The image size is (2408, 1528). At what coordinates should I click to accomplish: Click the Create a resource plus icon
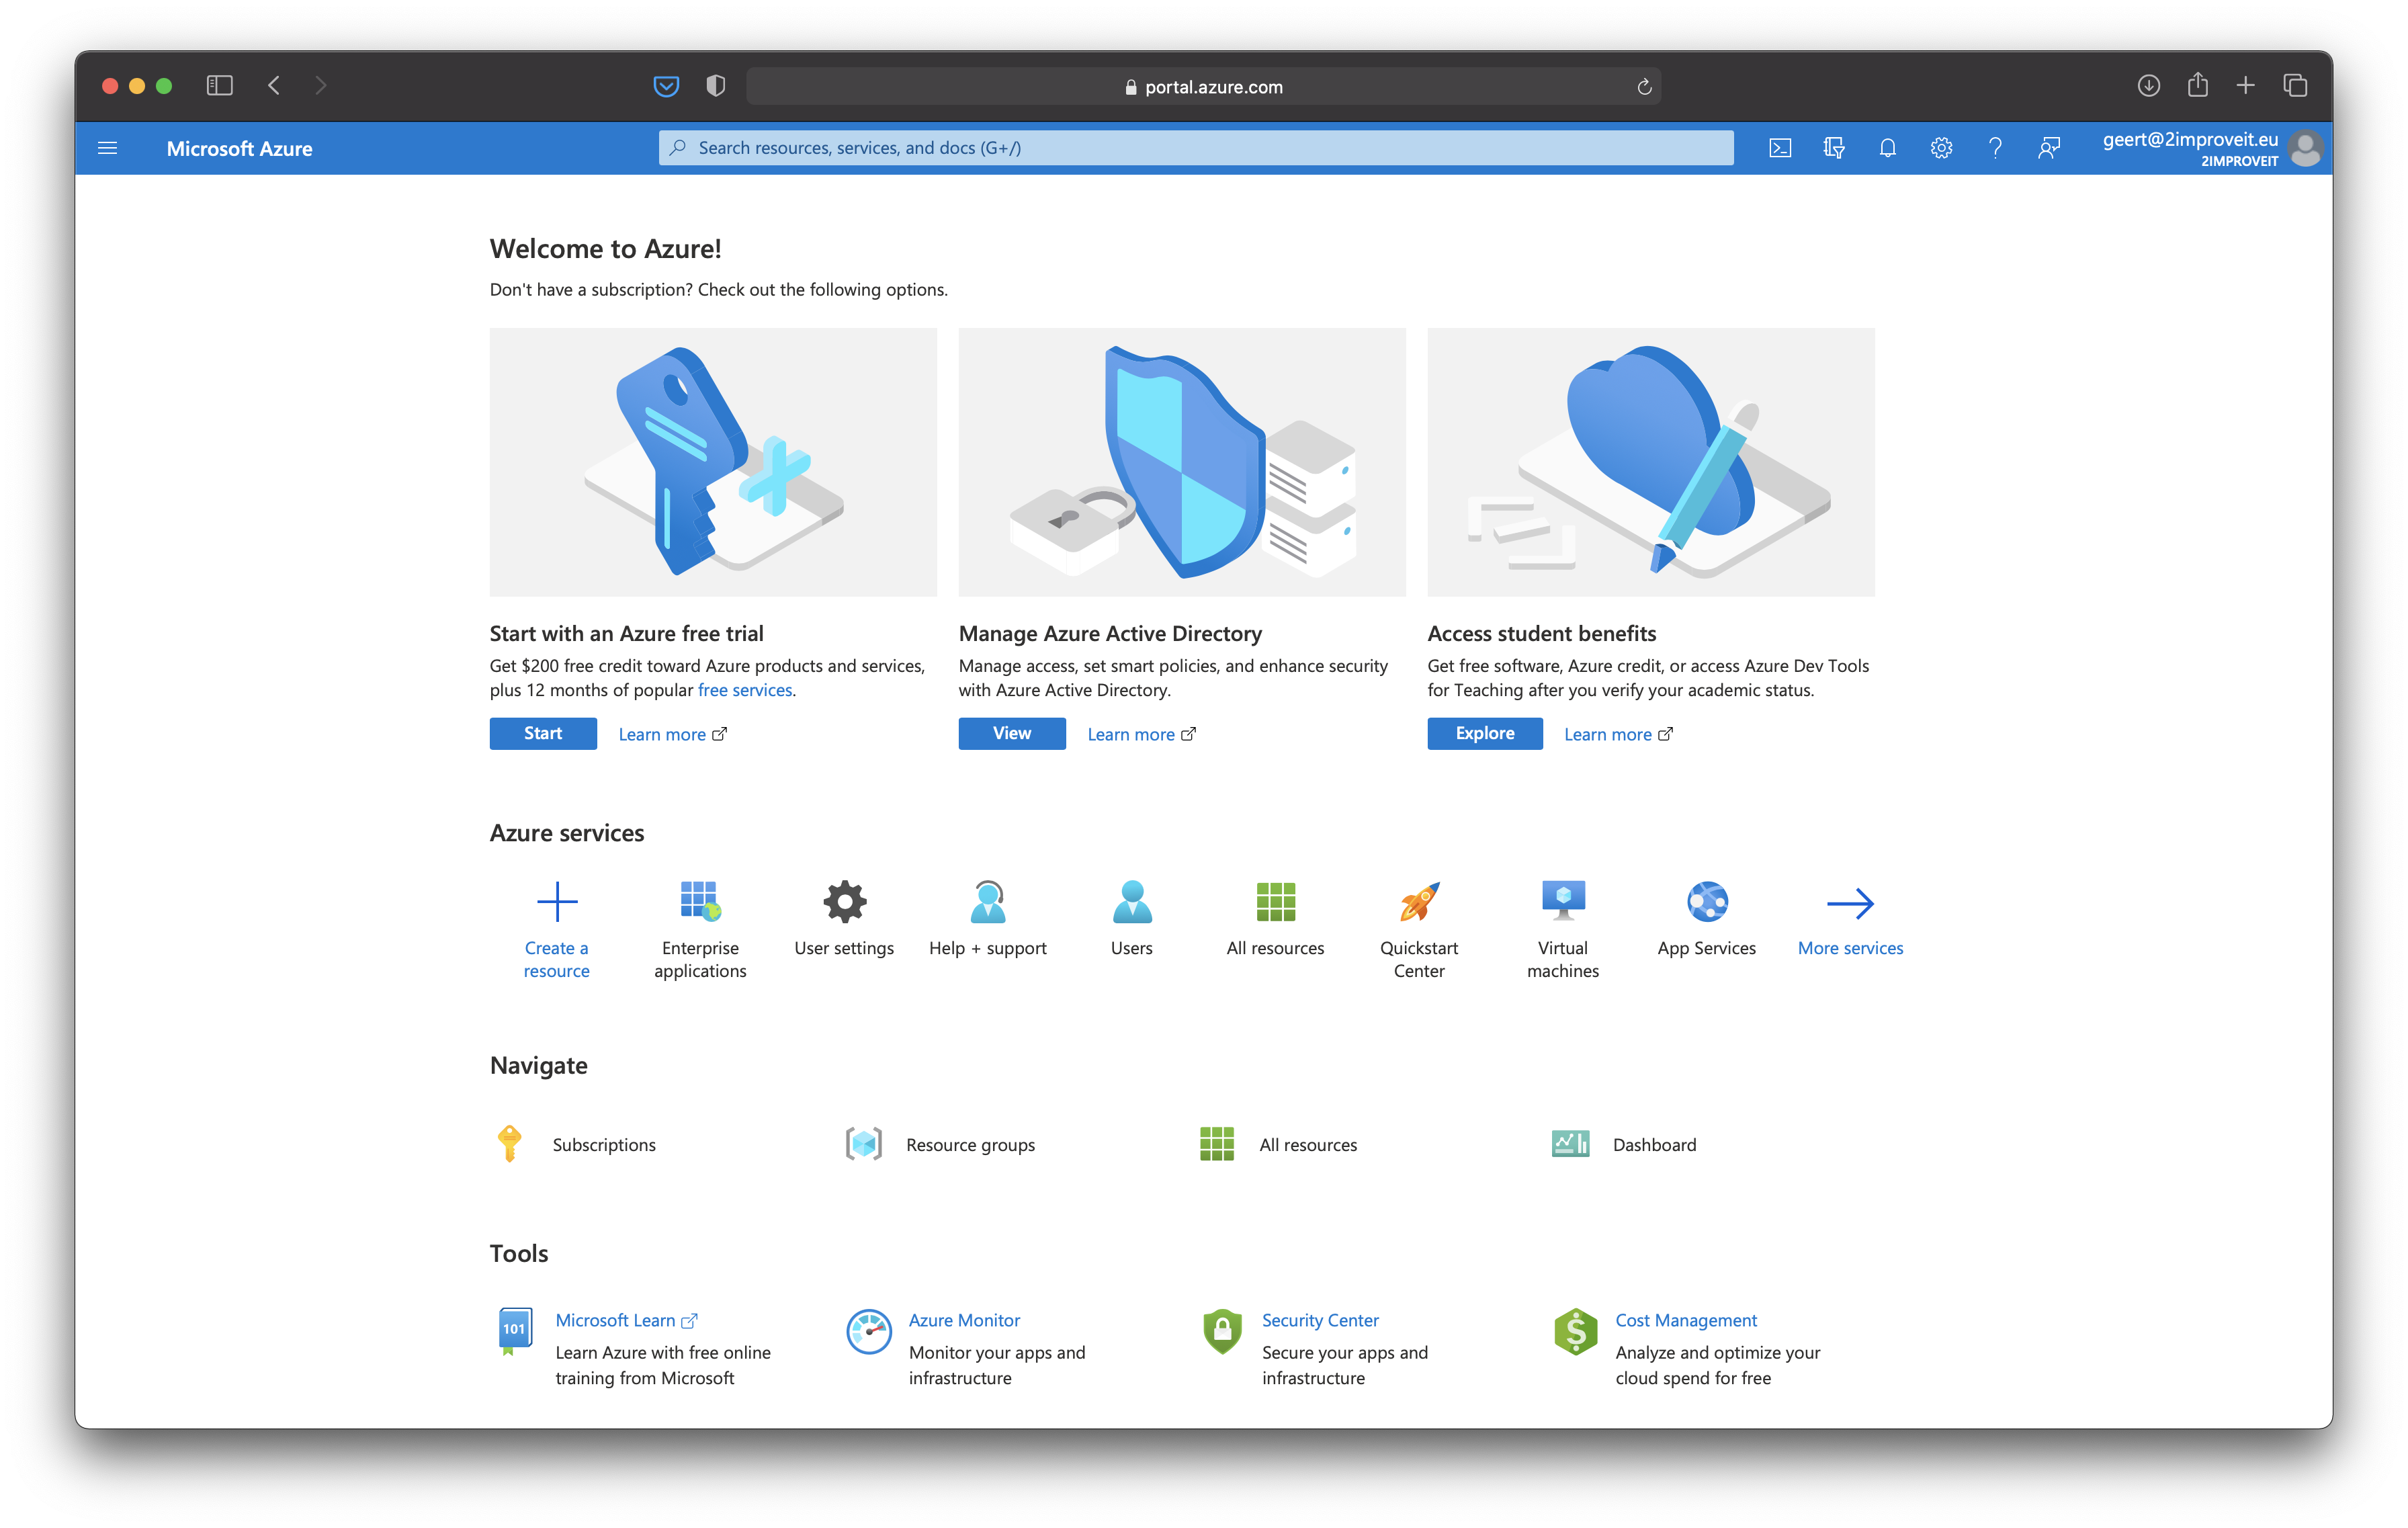point(557,902)
